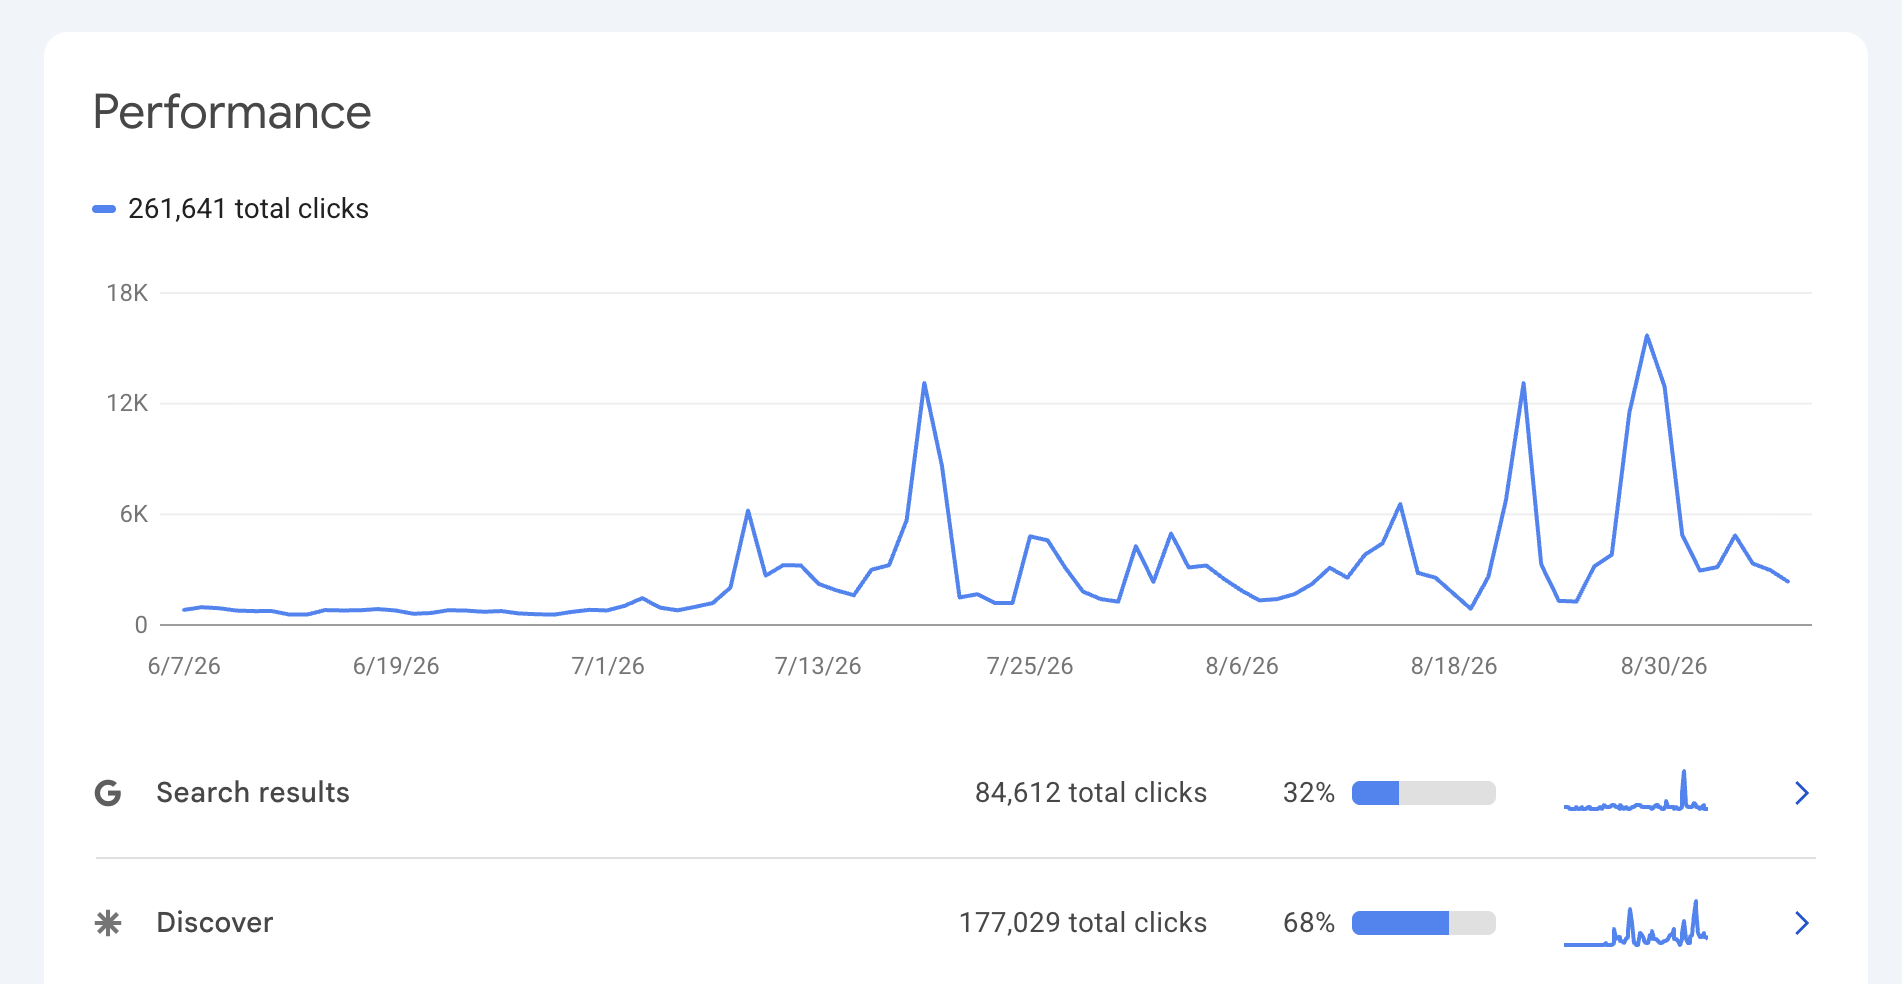This screenshot has width=1902, height=984.
Task: Click the Search results sparkline thumbnail
Action: [1636, 790]
